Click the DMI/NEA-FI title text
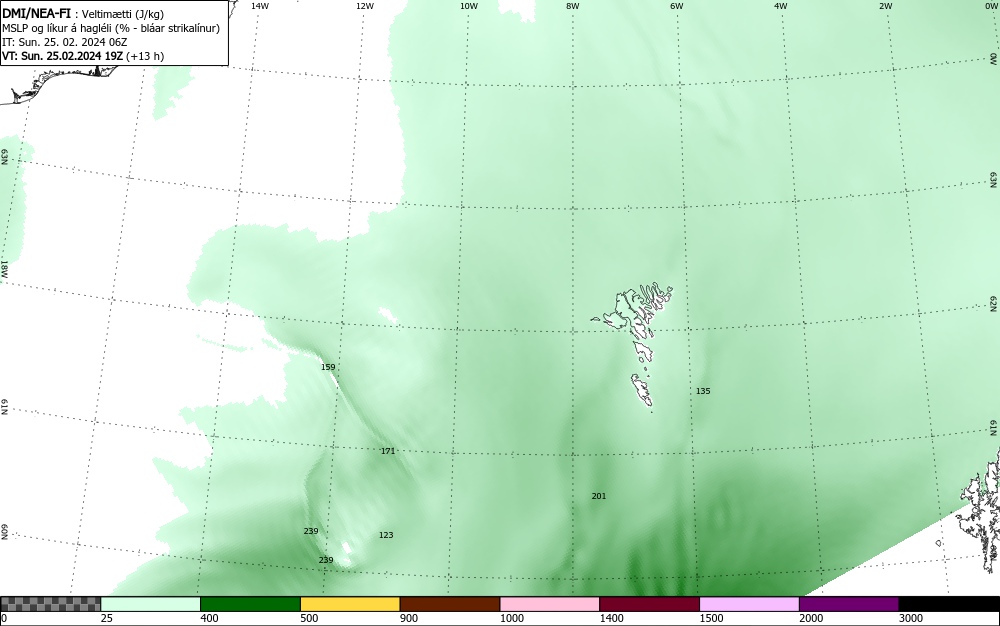The width and height of the screenshot is (1000, 626). point(36,14)
